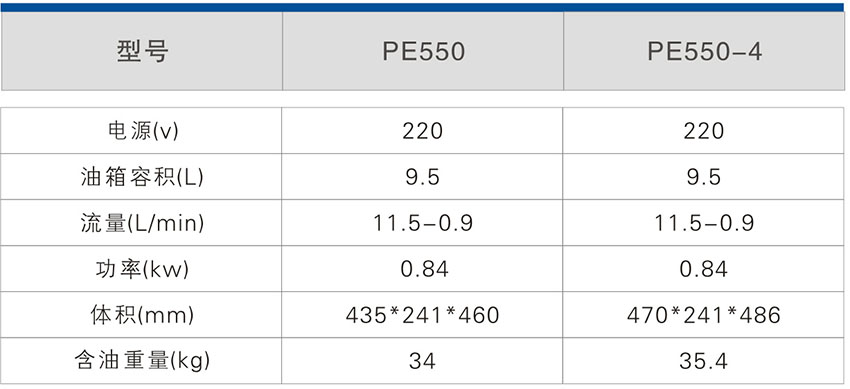Click the 含油重量(kg) row label
The height and width of the screenshot is (389, 850).
(x=142, y=361)
